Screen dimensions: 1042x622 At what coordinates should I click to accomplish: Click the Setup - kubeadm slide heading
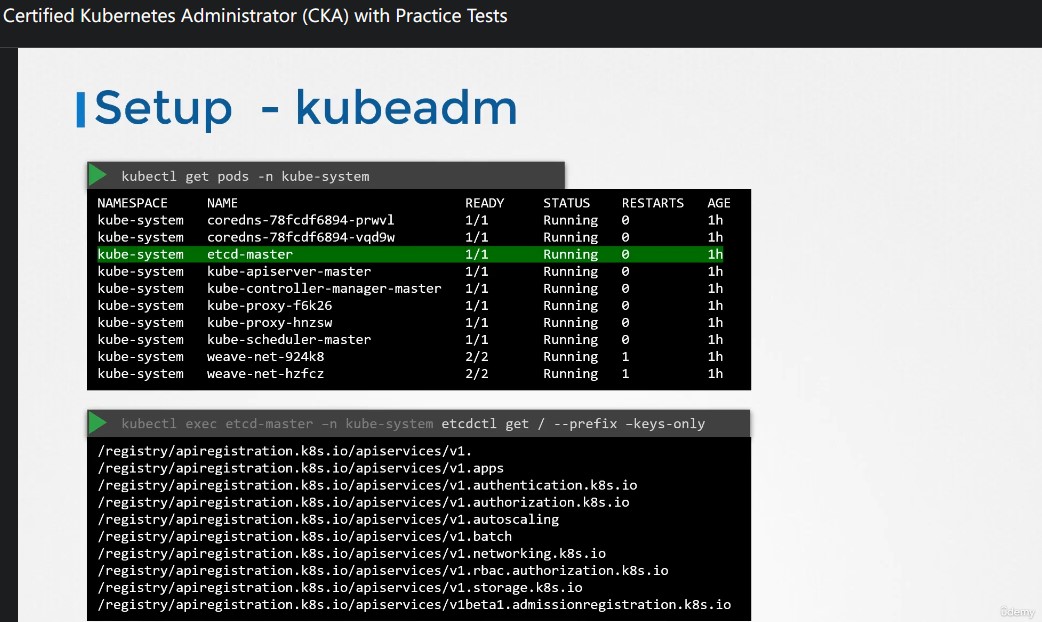click(x=306, y=108)
